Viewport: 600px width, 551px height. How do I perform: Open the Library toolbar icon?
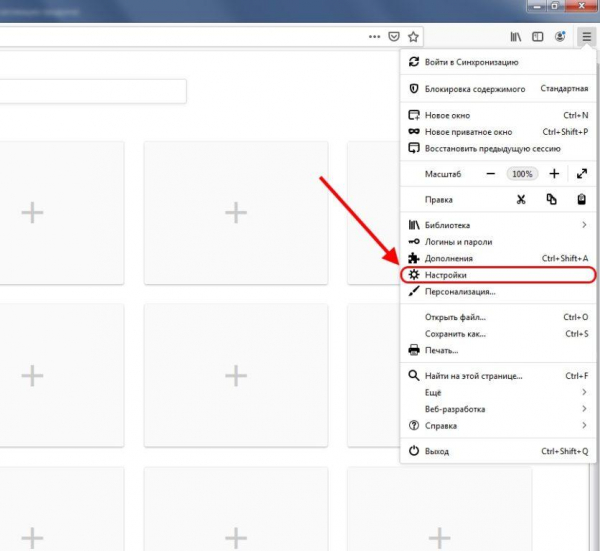click(516, 37)
